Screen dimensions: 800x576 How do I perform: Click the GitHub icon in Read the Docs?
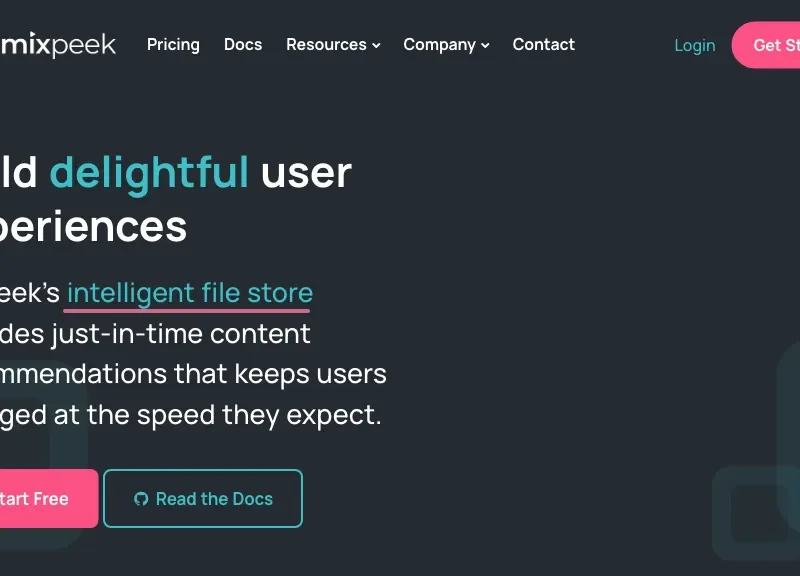(x=141, y=499)
